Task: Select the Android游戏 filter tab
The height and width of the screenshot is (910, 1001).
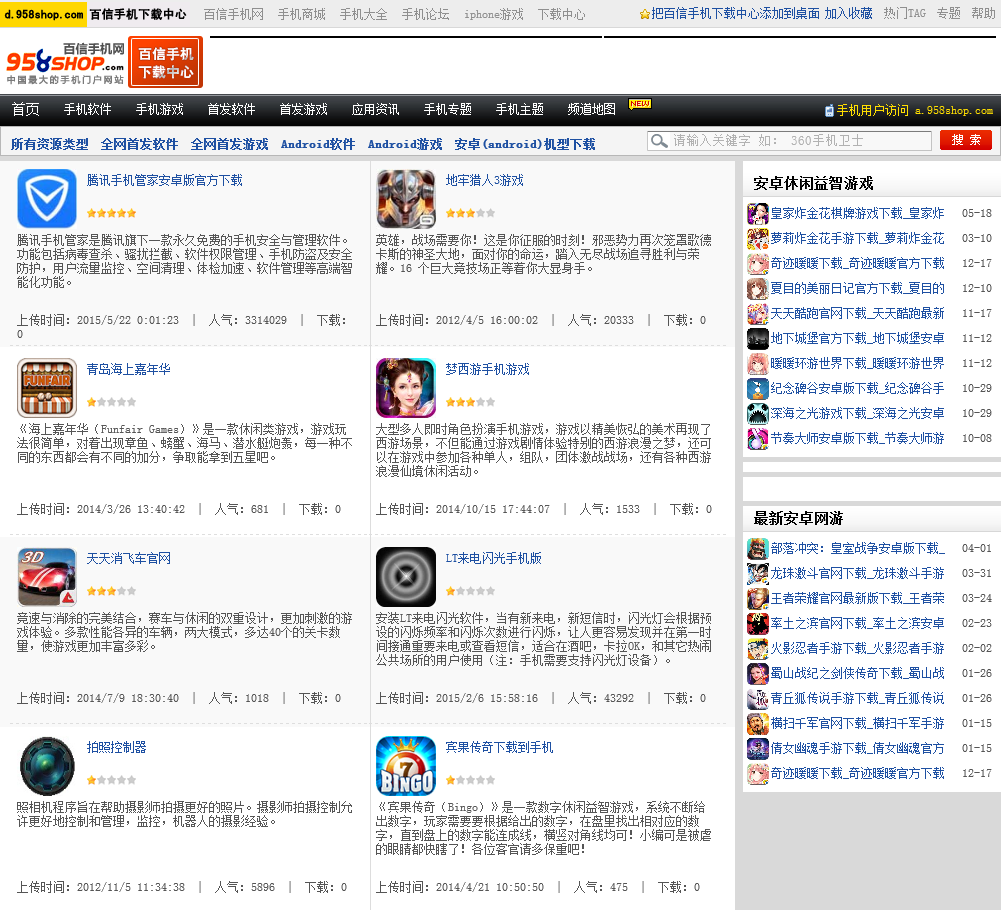Action: [405, 144]
